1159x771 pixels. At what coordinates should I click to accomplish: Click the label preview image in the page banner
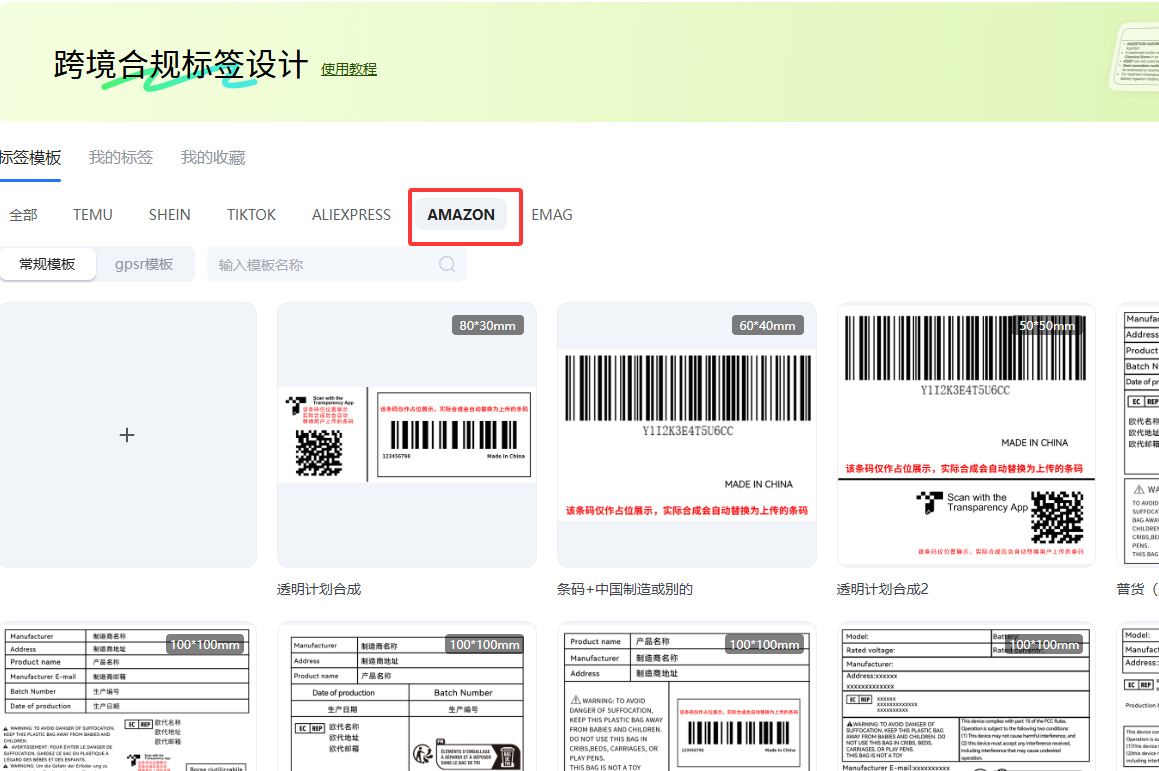[1135, 58]
